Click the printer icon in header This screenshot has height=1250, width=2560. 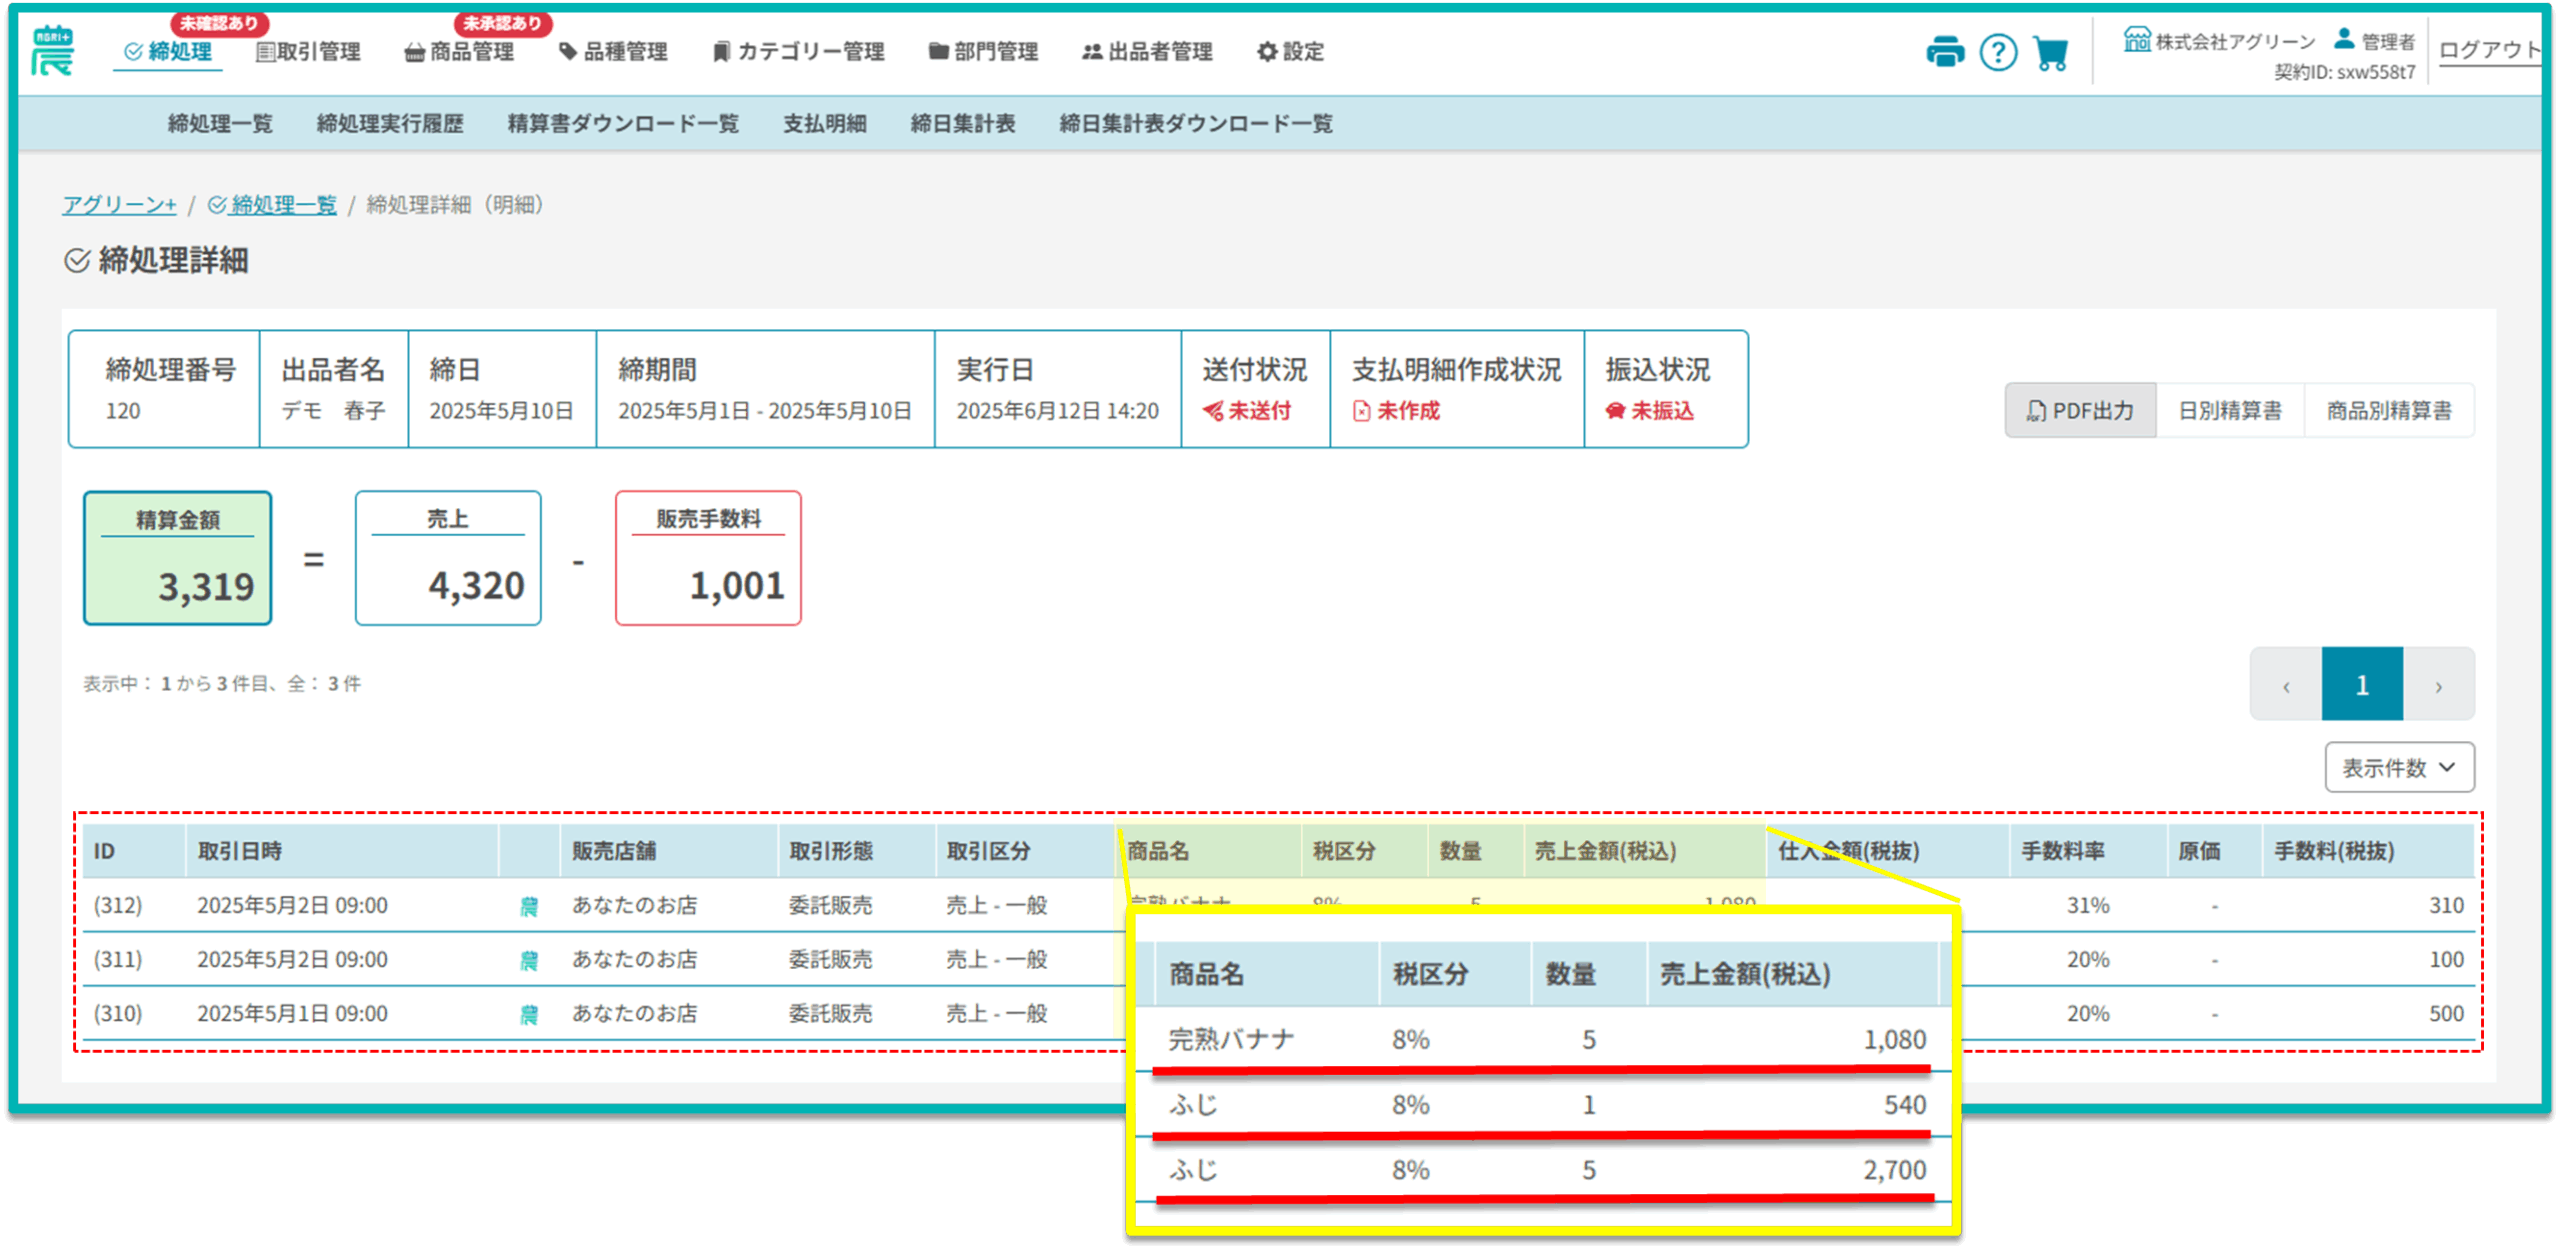[1944, 52]
